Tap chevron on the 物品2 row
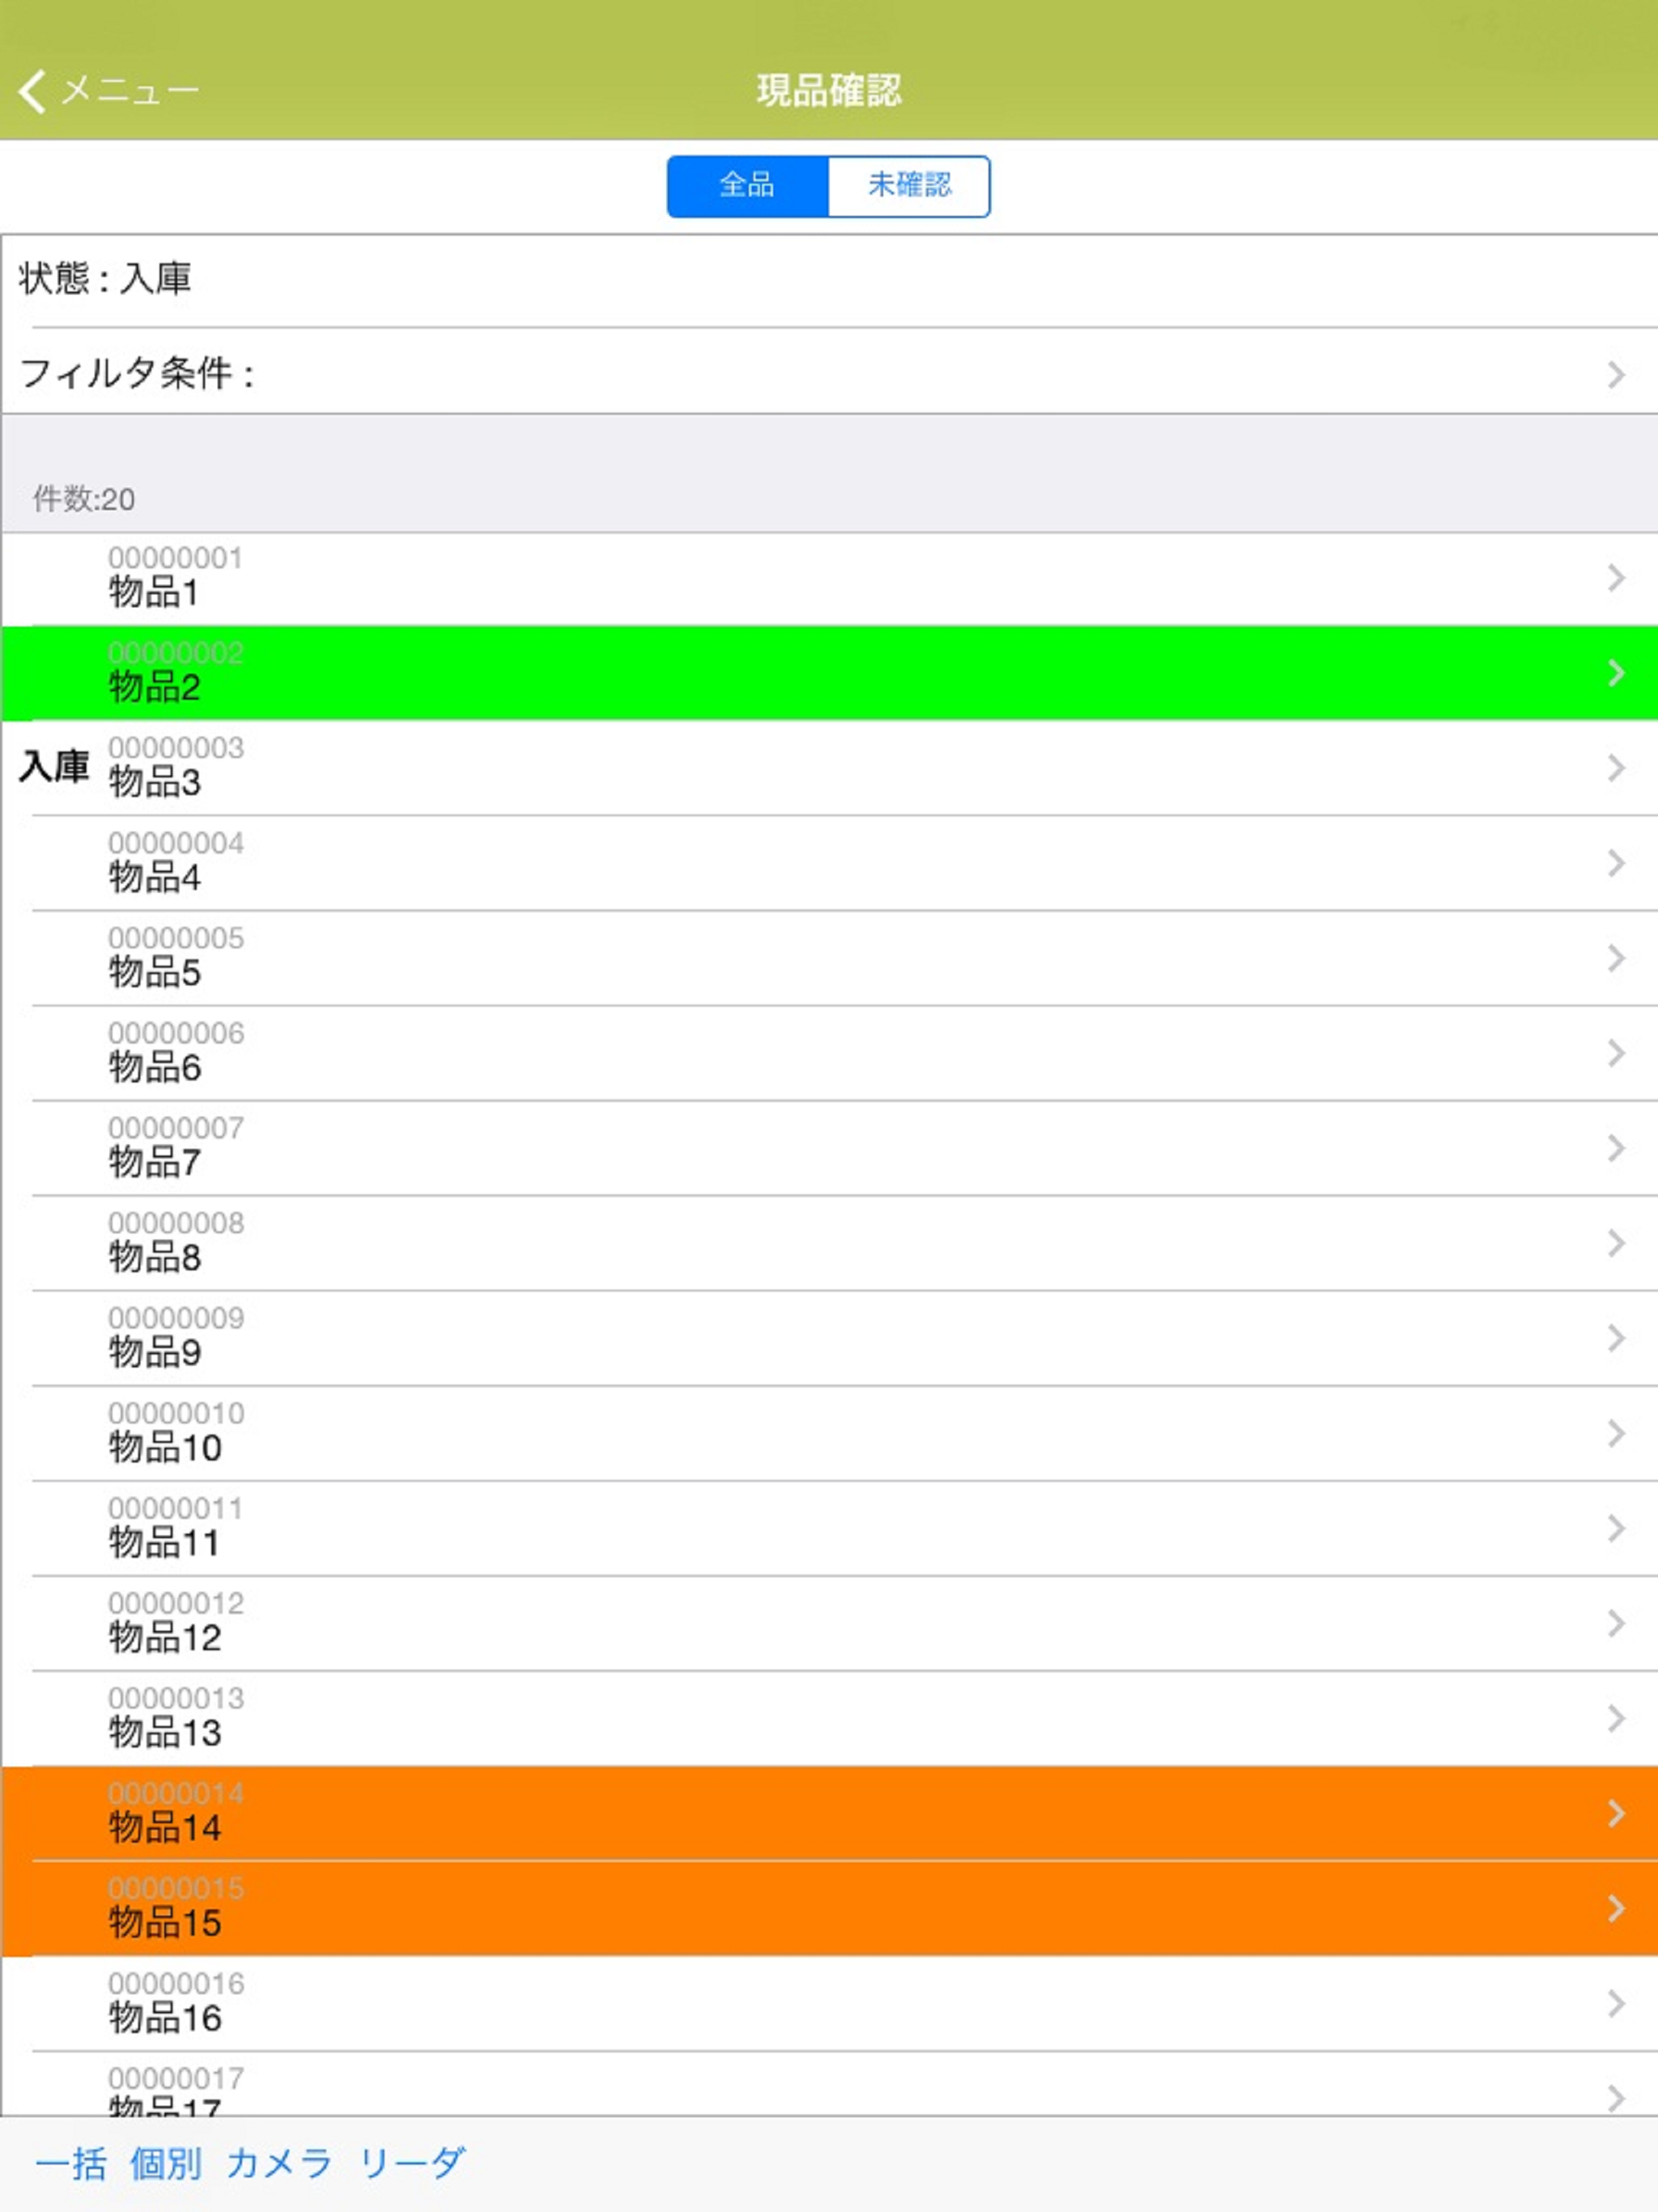1658x2212 pixels. click(1616, 673)
